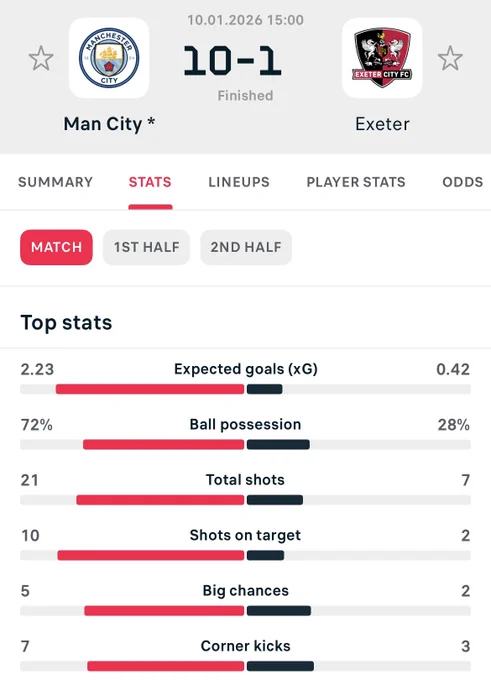
Task: Open the Odds tab
Action: coord(463,182)
